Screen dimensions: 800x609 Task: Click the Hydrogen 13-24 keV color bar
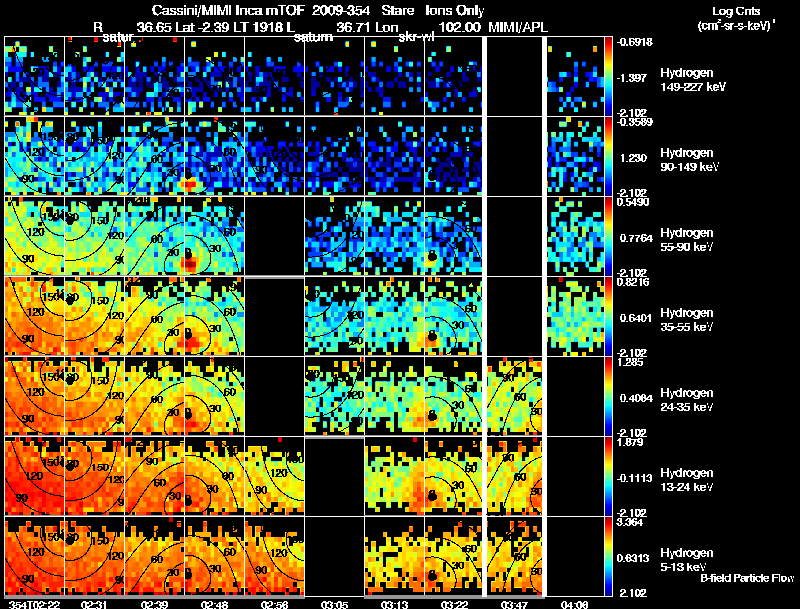[x=608, y=476]
